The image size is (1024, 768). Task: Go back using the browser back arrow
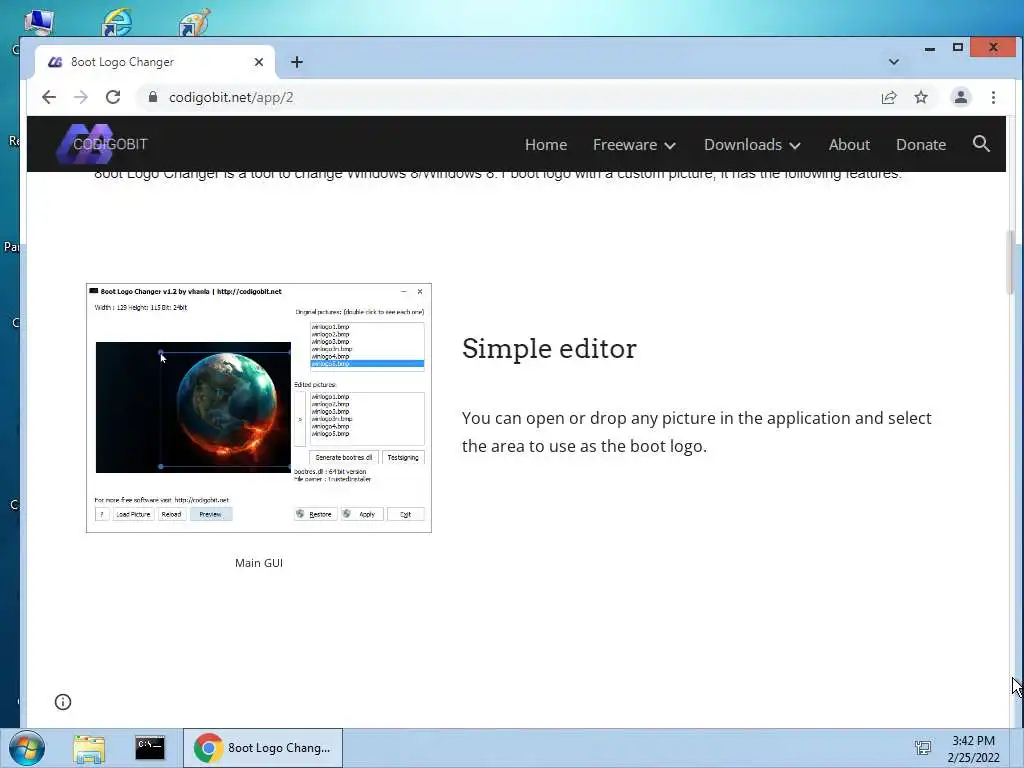(49, 97)
